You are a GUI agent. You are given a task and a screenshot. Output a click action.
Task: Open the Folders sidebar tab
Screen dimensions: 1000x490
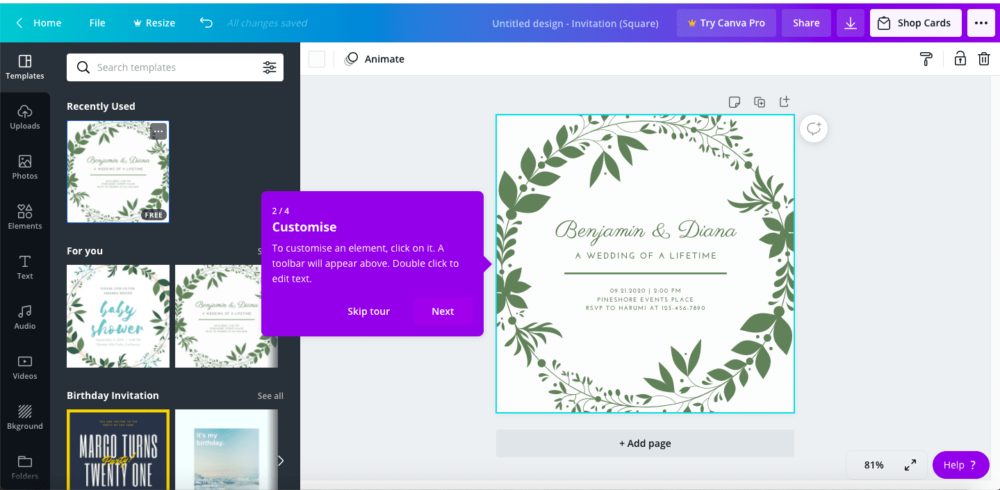[x=25, y=468]
